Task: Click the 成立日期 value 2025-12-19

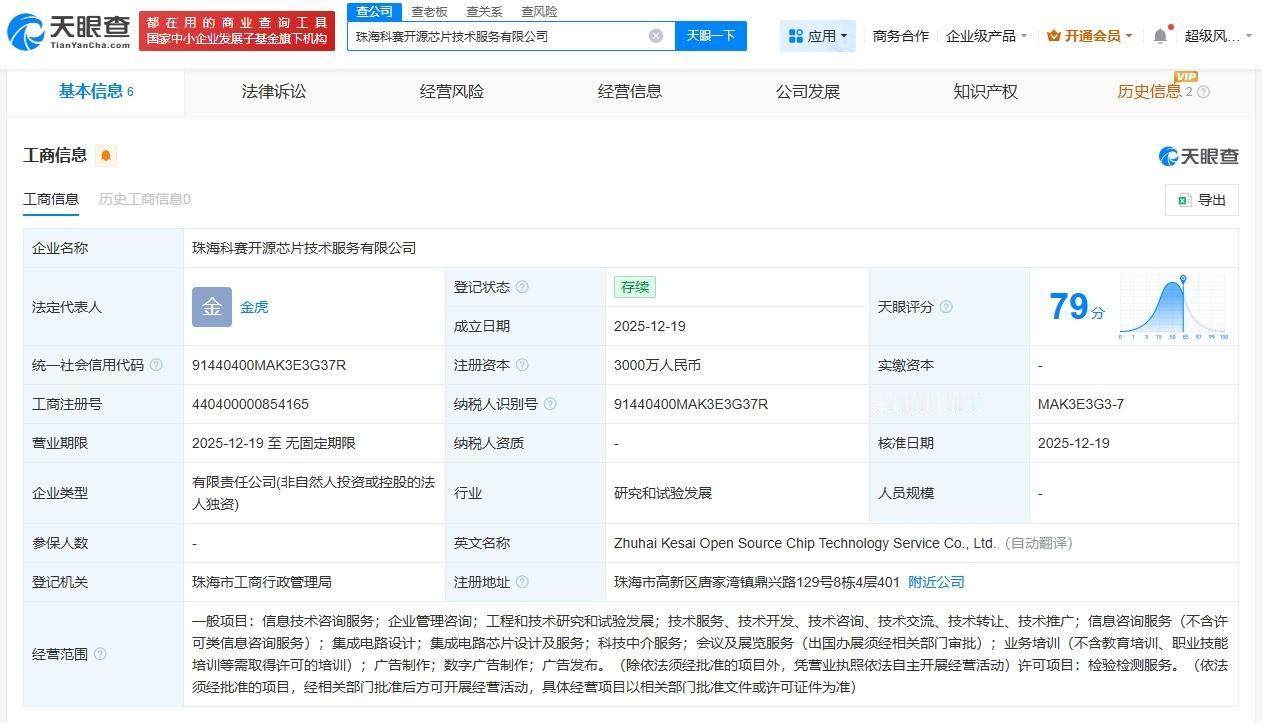Action: pyautogui.click(x=650, y=326)
